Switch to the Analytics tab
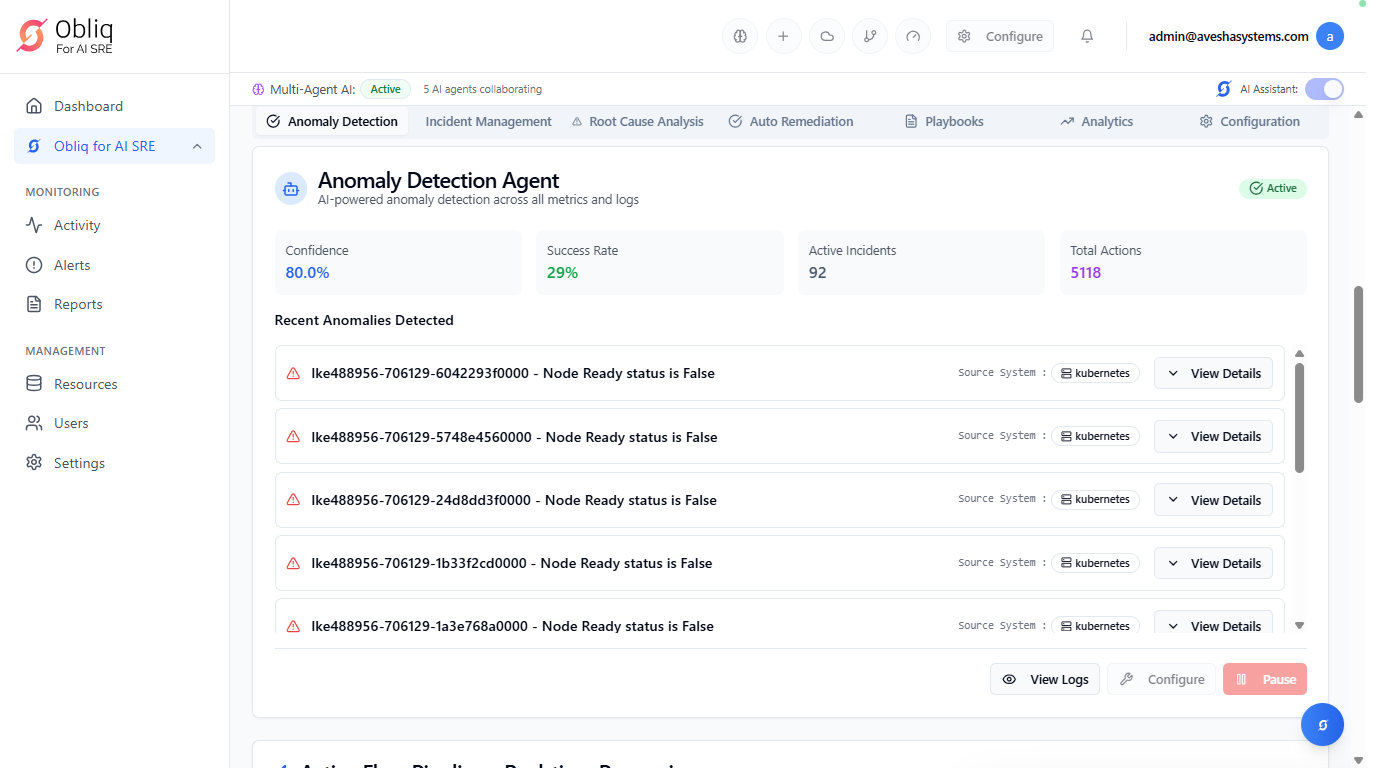The height and width of the screenshot is (780, 1373). 1097,121
